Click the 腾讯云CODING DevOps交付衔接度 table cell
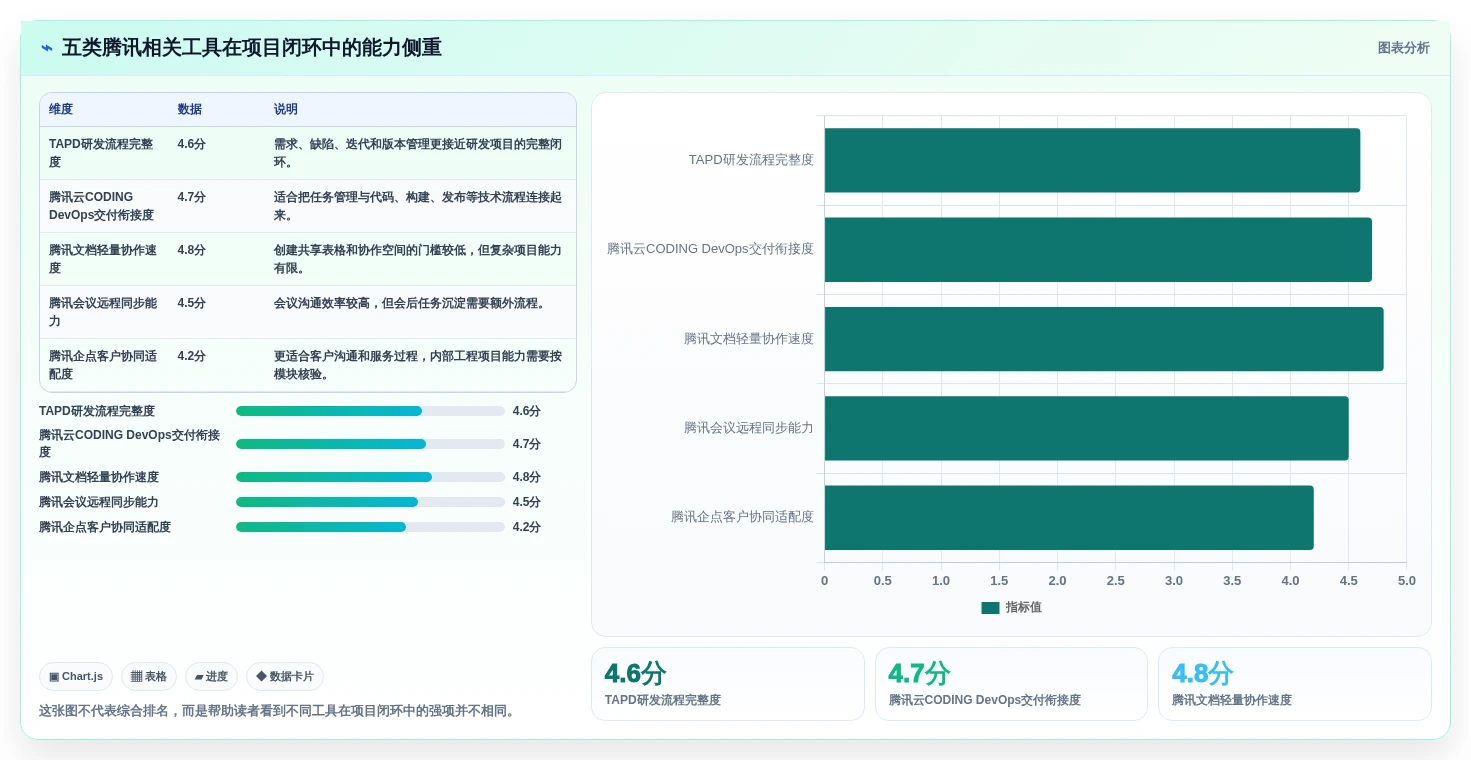 (x=104, y=206)
